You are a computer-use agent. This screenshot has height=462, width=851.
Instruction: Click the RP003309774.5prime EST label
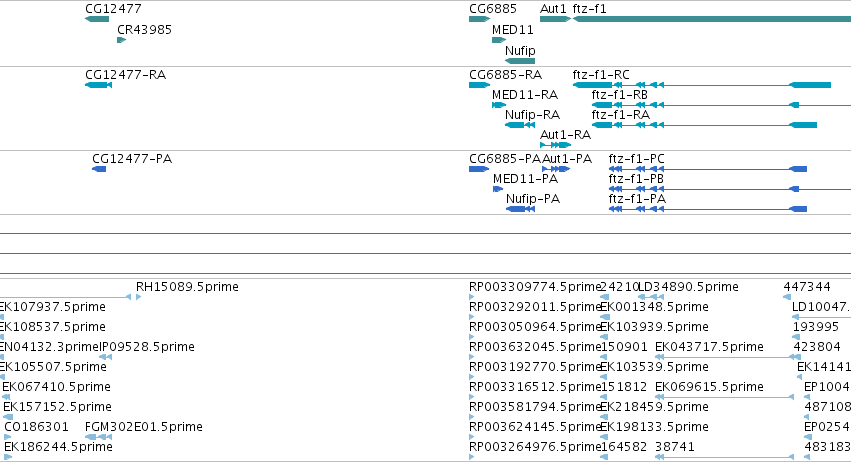click(x=536, y=287)
